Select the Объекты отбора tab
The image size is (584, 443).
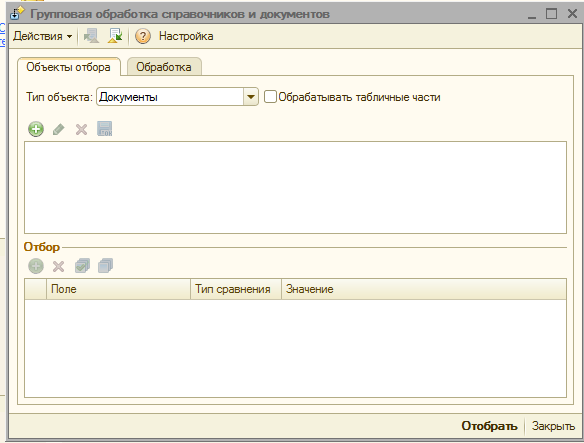pyautogui.click(x=69, y=67)
